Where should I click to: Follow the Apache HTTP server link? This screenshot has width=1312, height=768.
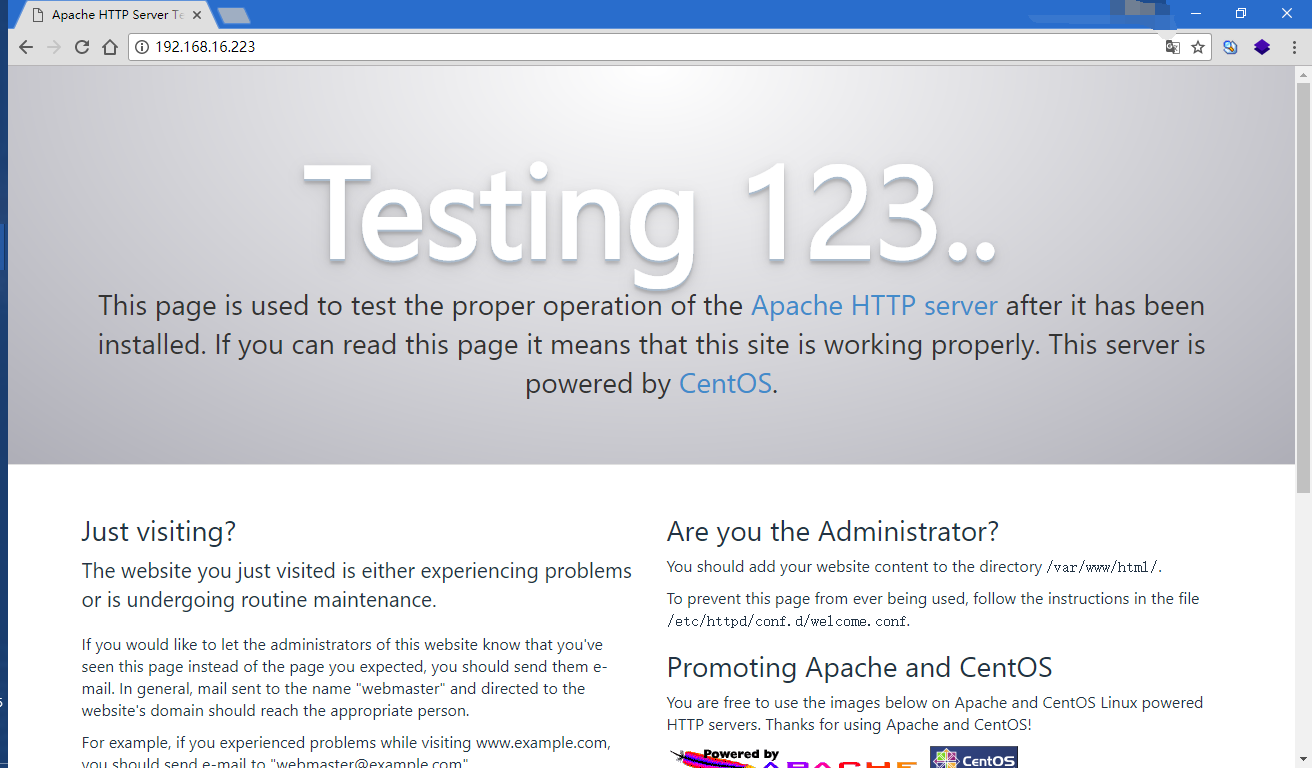click(x=874, y=305)
